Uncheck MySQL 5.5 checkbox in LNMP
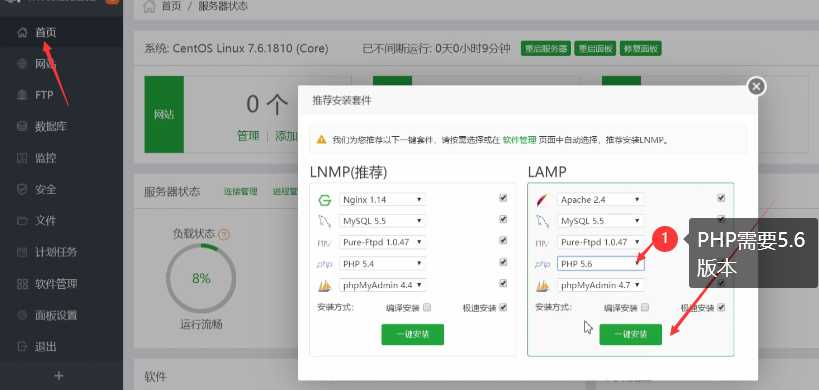819x390 pixels. tap(503, 219)
